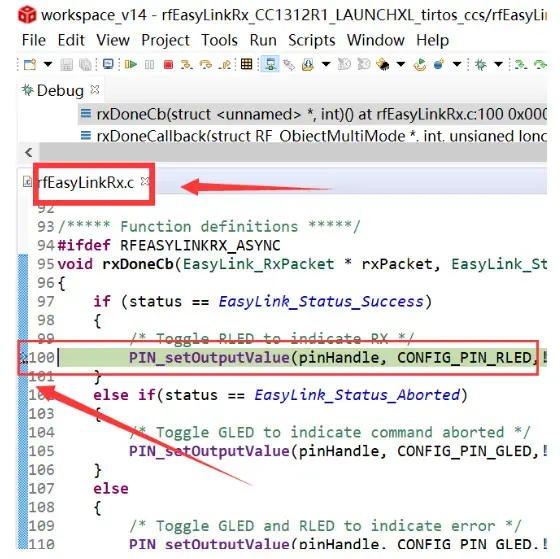
Task: Click the grid memory view icon
Action: click(246, 64)
